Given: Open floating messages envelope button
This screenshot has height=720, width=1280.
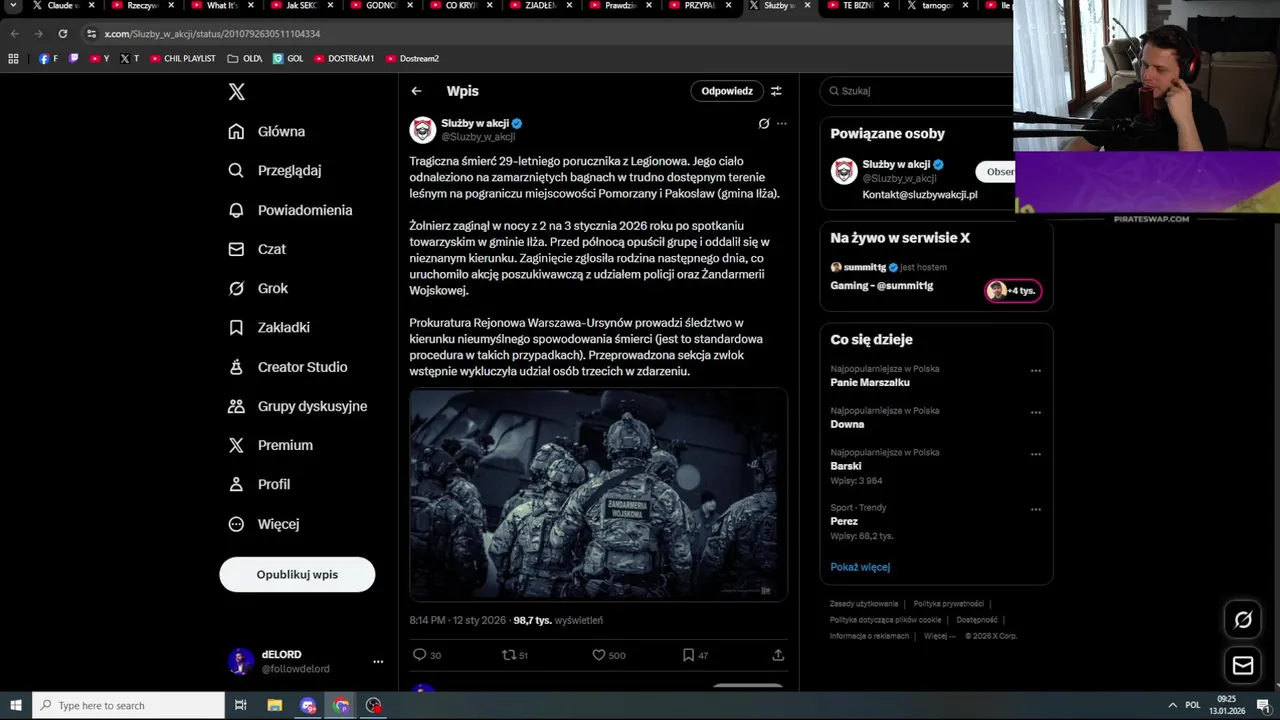Looking at the screenshot, I should click(1243, 665).
